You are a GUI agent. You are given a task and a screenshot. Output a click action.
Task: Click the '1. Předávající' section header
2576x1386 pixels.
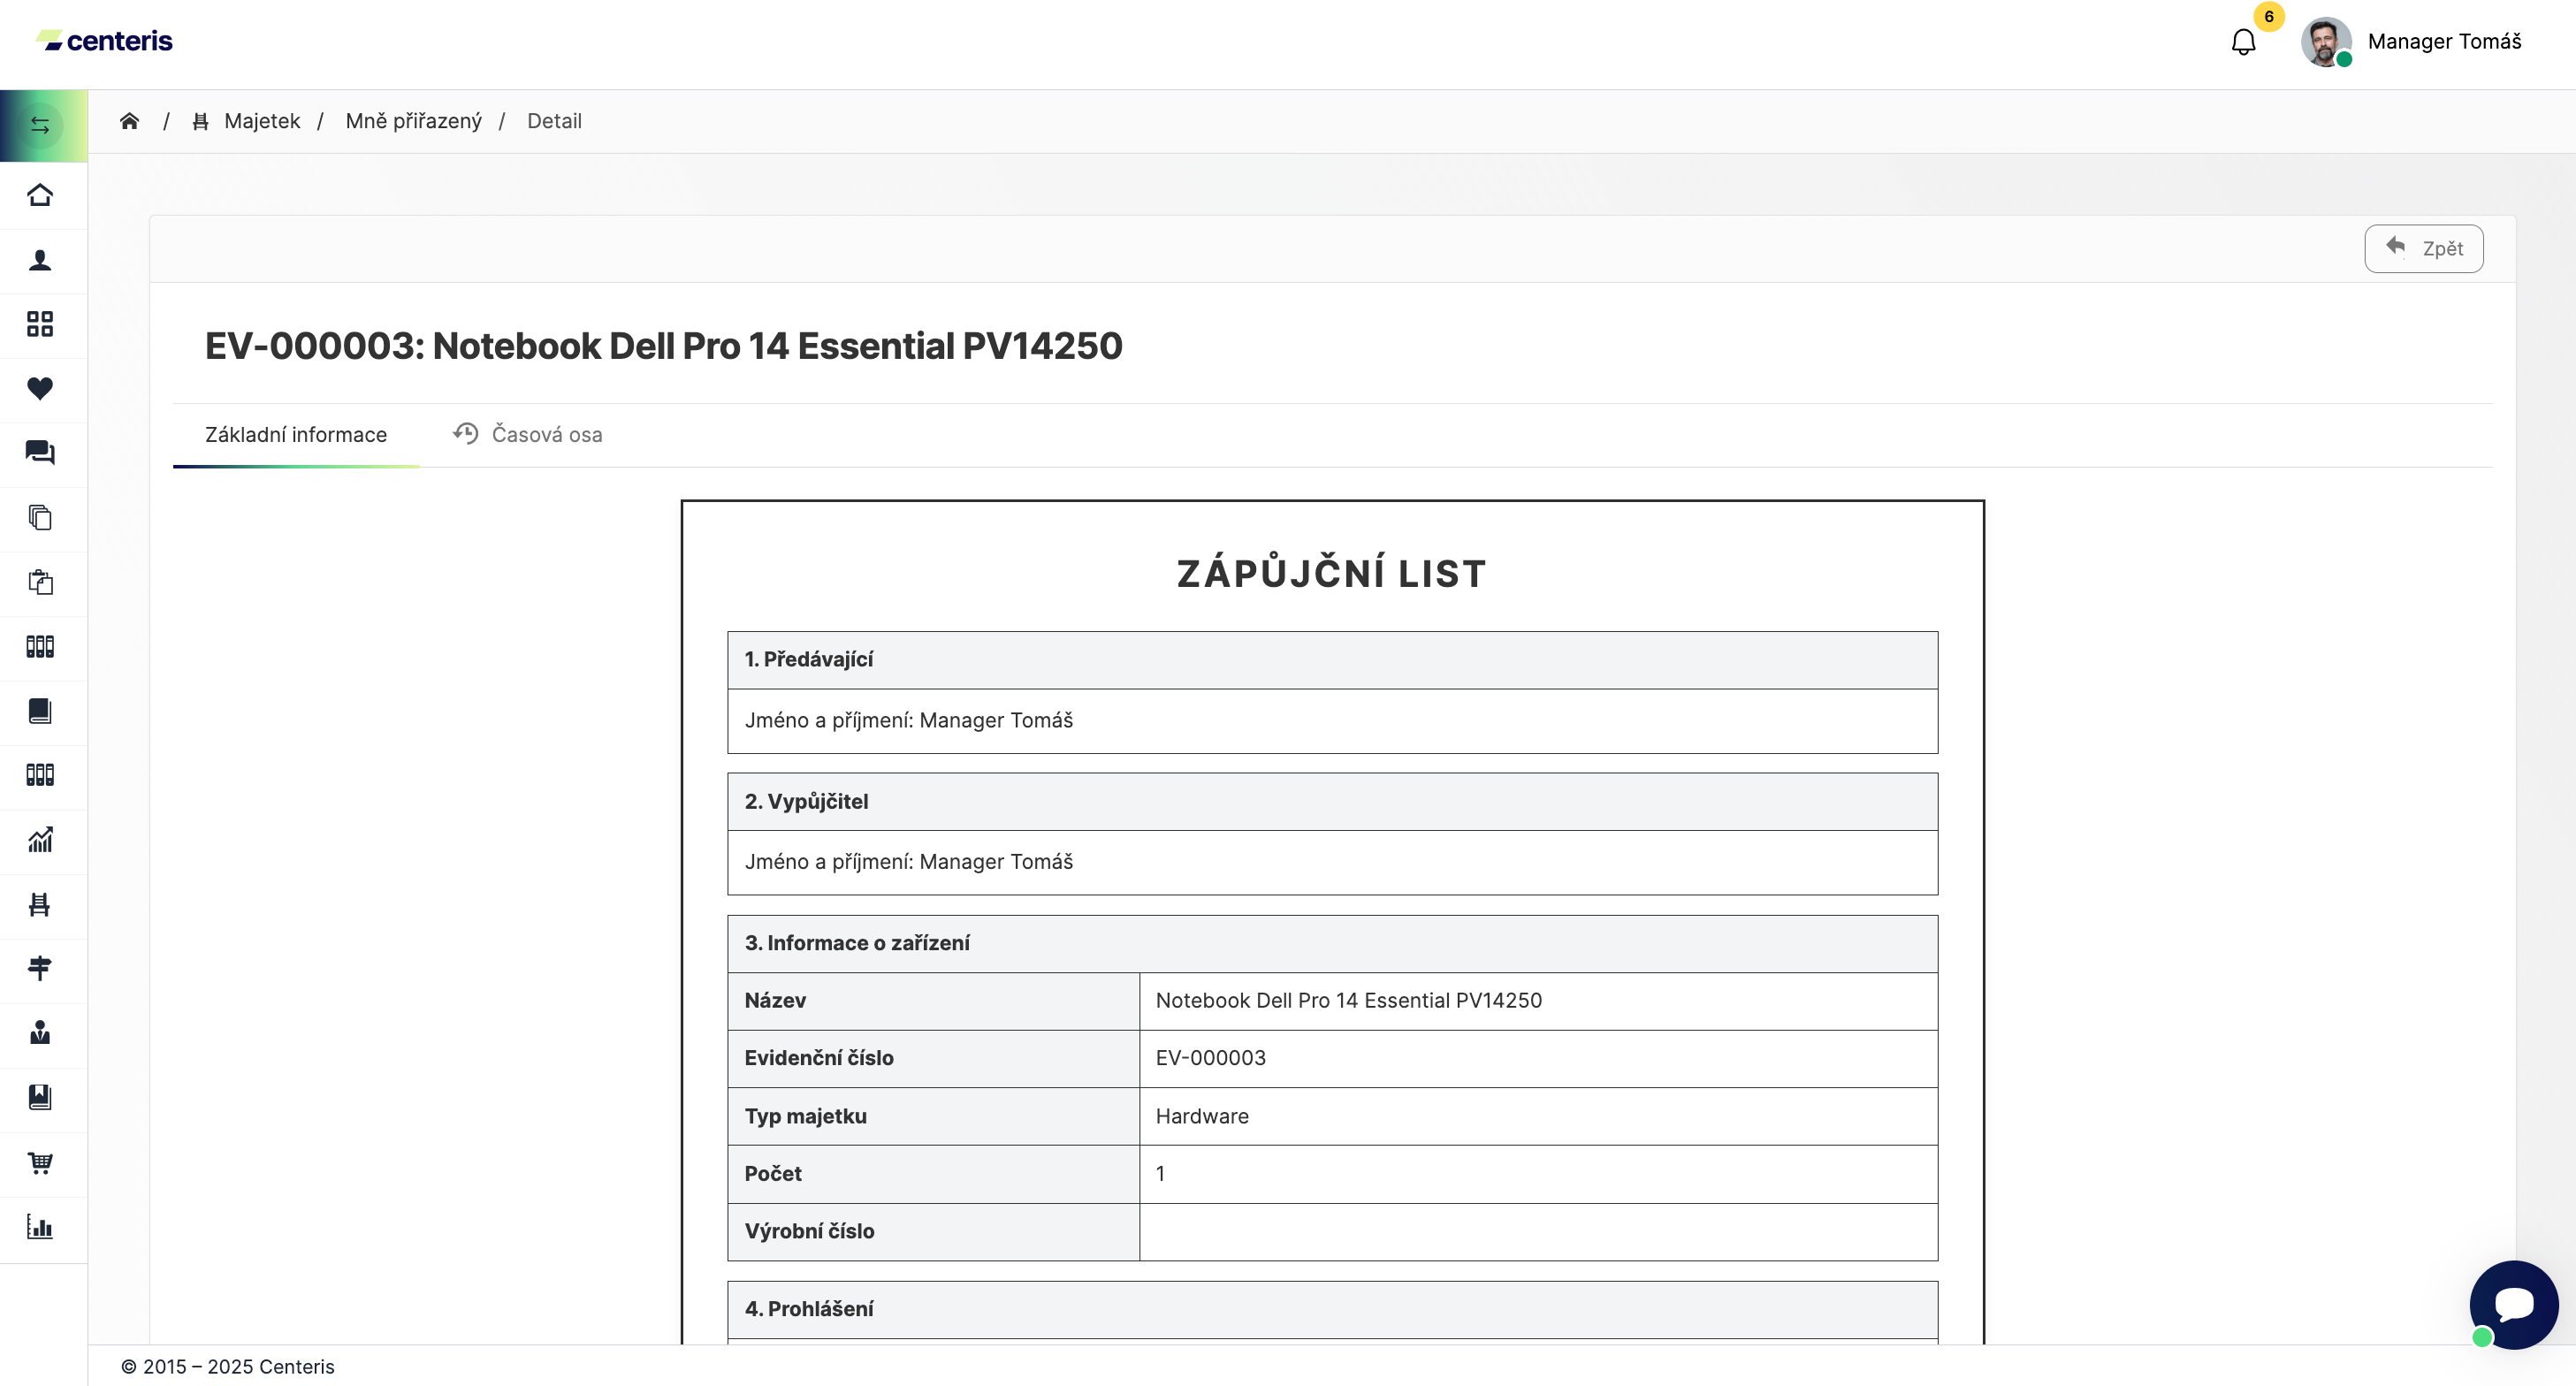pyautogui.click(x=1332, y=660)
